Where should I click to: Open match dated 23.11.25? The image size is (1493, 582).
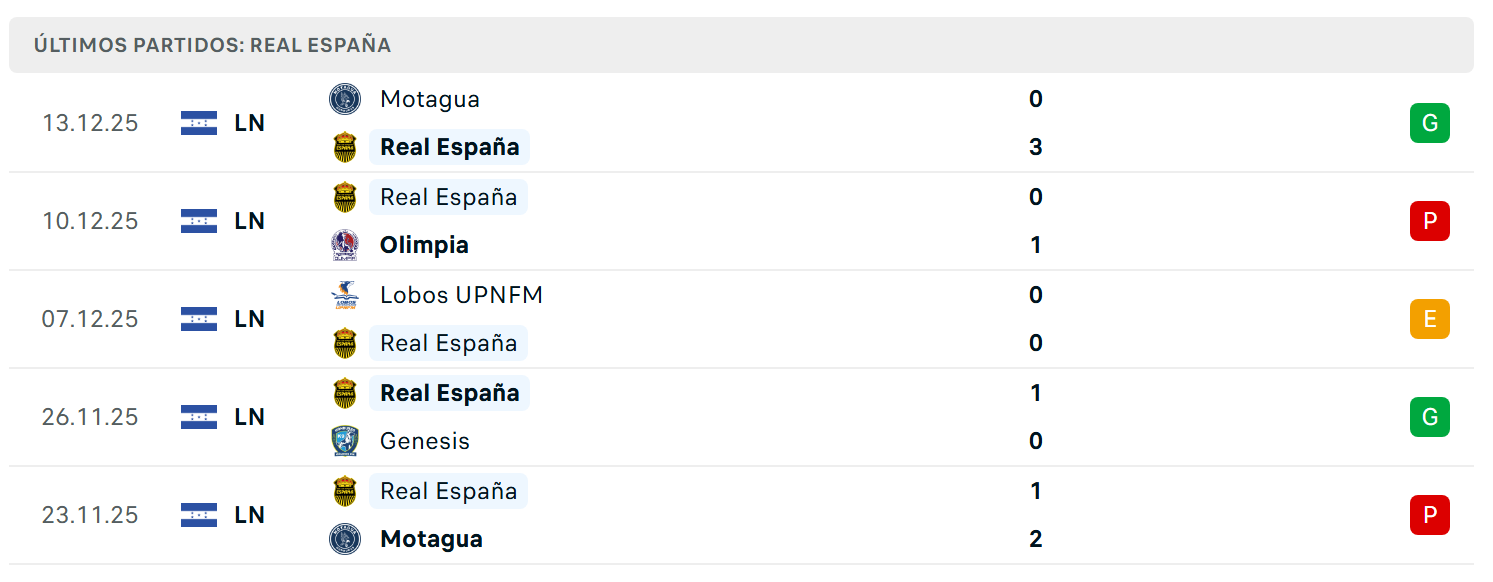[741, 515]
